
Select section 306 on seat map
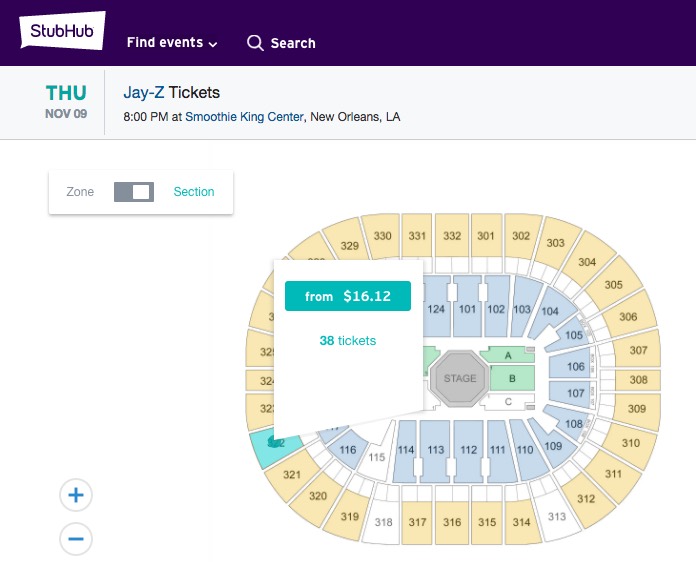pos(628,317)
